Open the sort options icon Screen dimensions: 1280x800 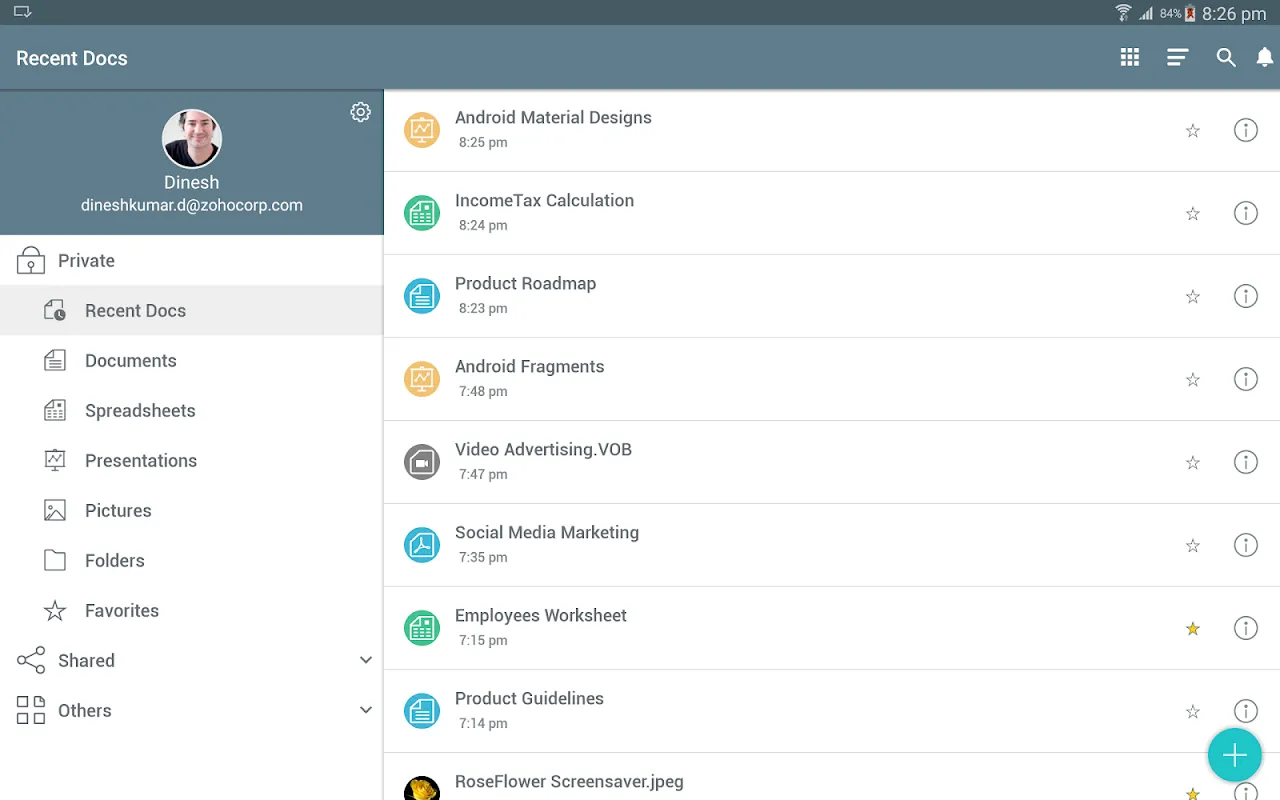tap(1177, 58)
